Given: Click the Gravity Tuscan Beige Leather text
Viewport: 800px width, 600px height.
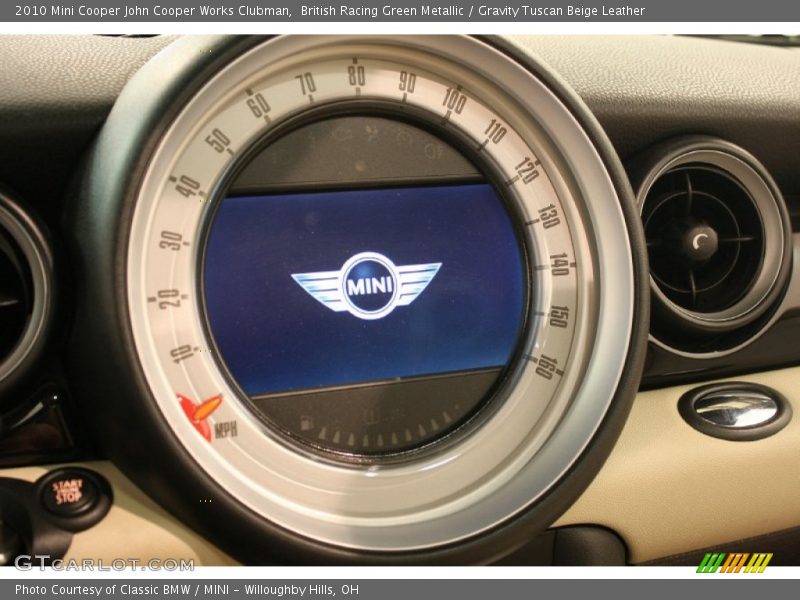Looking at the screenshot, I should 562,11.
